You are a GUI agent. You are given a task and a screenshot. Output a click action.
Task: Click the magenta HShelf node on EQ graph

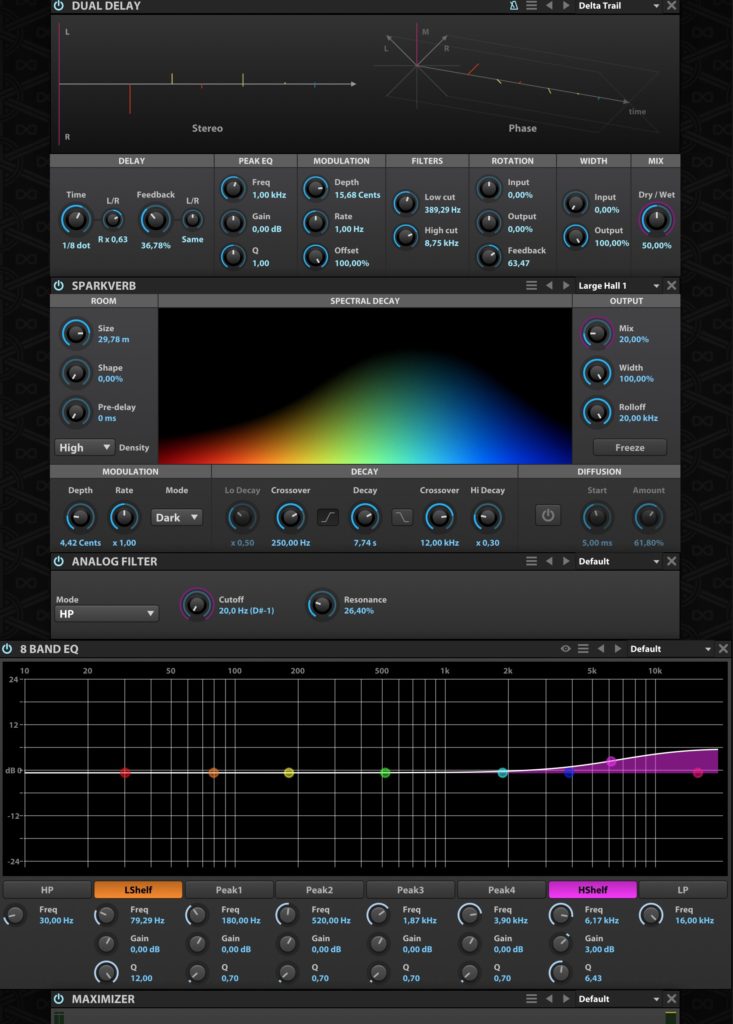pyautogui.click(x=611, y=761)
